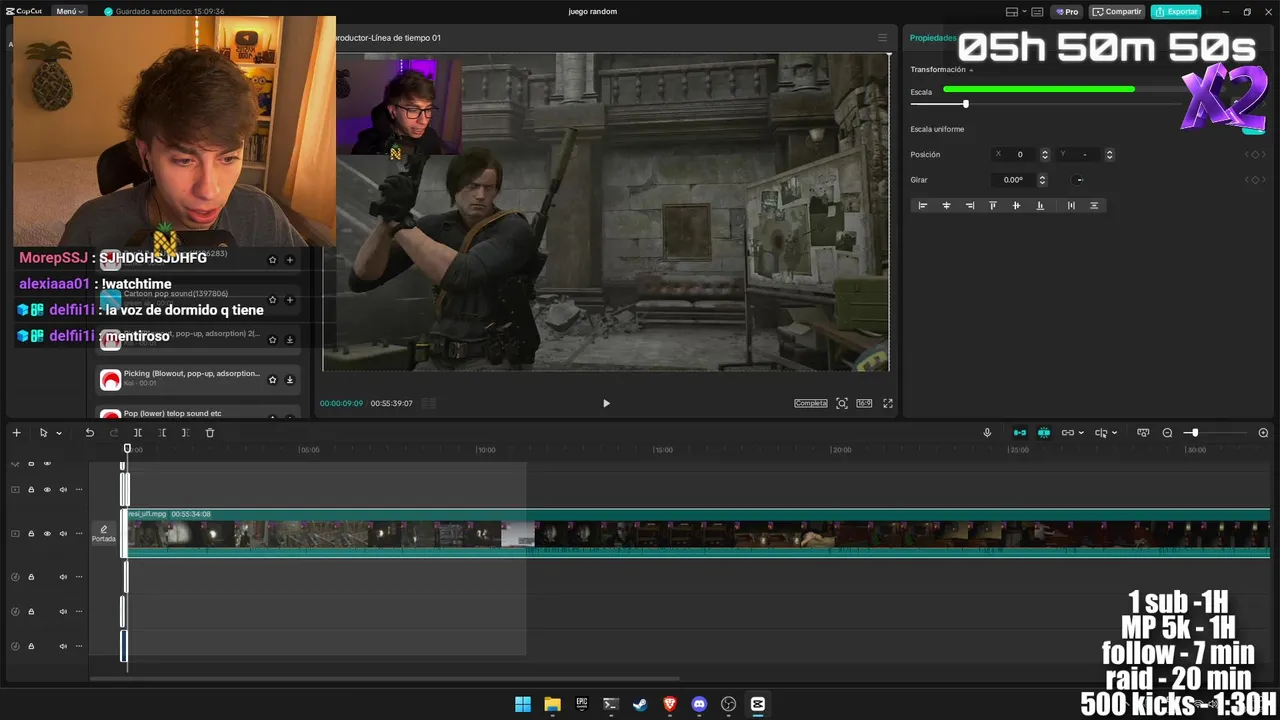Image resolution: width=1280 pixels, height=720 pixels.
Task: Hide the track above the main video track
Action: click(x=47, y=490)
